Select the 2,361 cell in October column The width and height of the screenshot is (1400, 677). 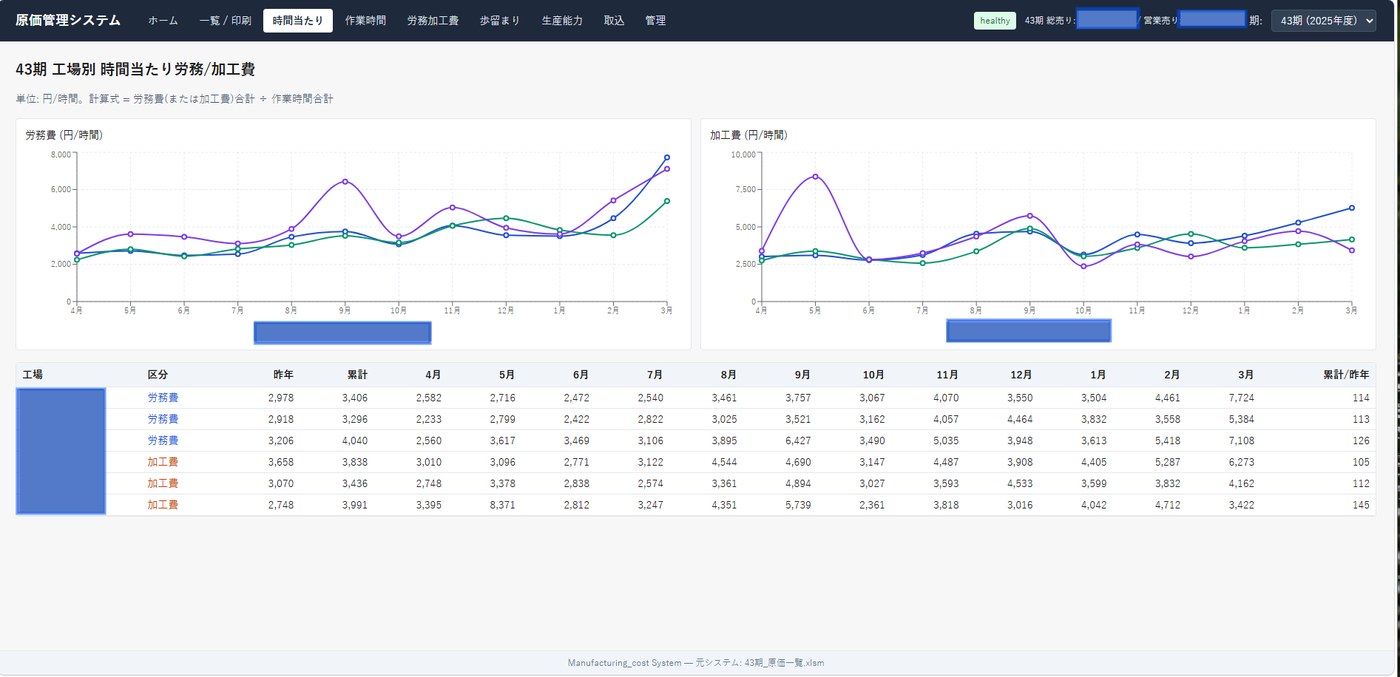pyautogui.click(x=871, y=505)
